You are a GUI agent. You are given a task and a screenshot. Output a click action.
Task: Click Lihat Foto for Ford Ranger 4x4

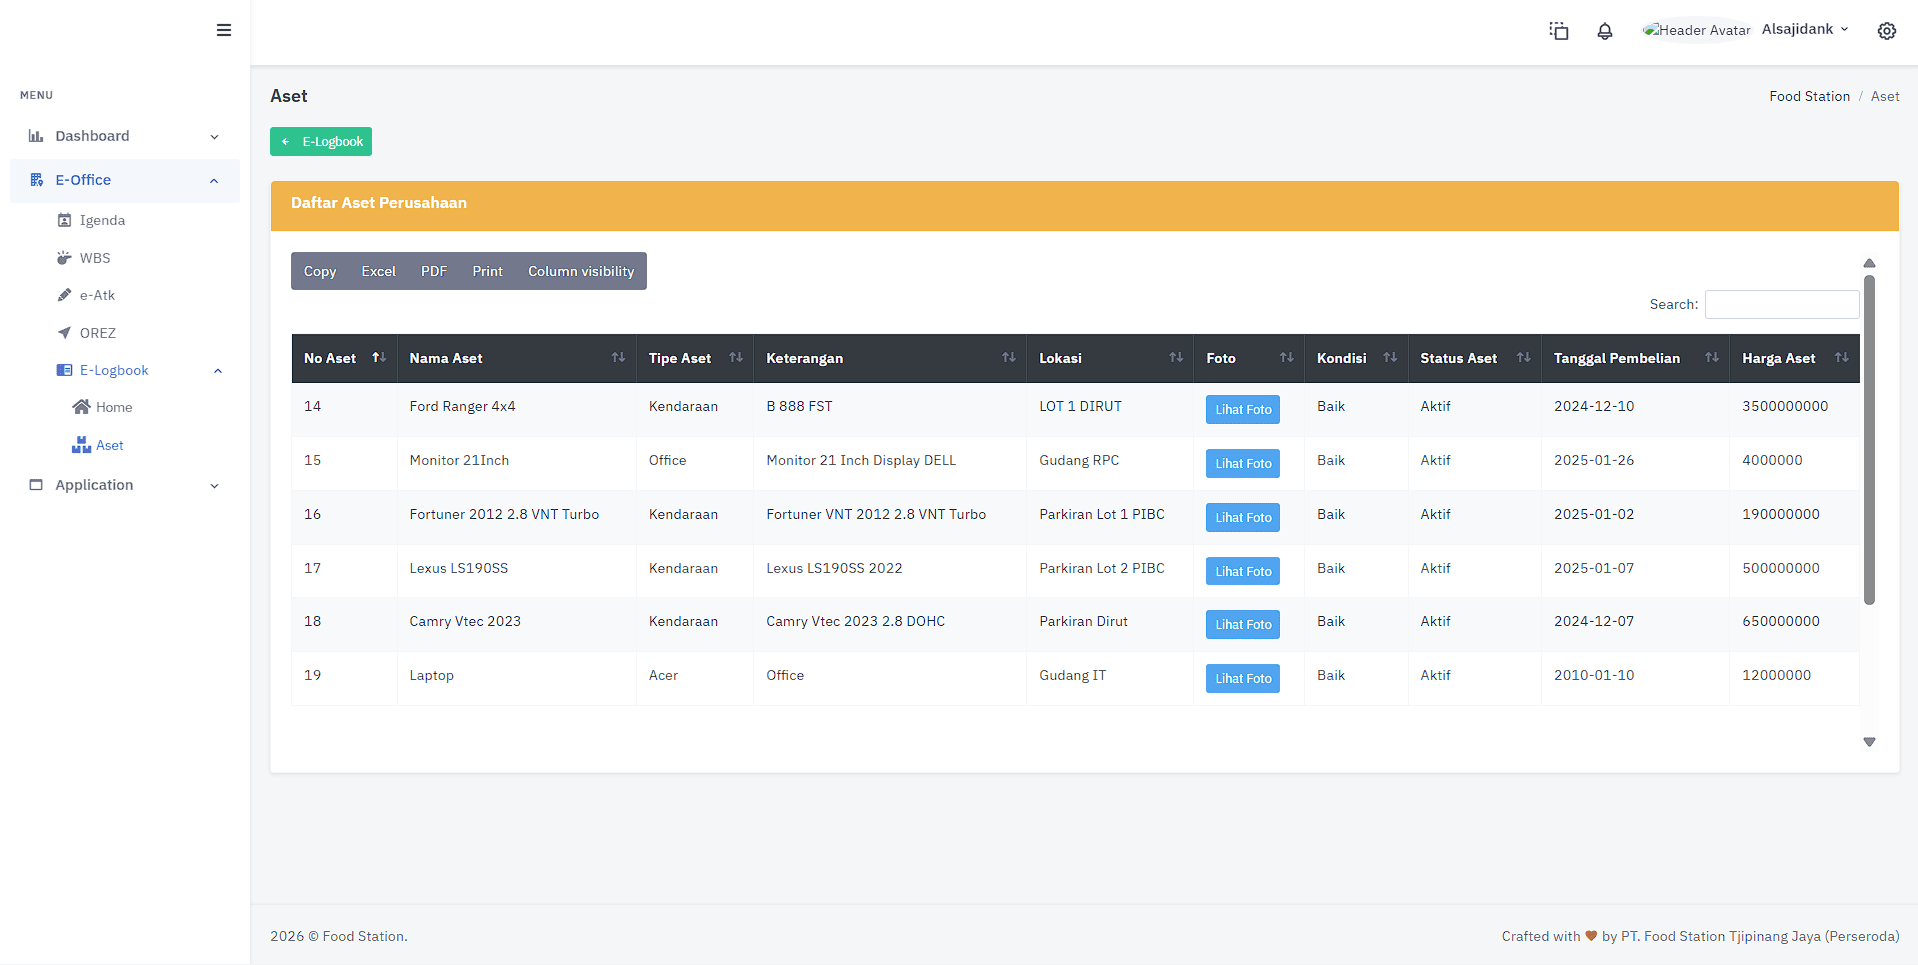pos(1242,409)
